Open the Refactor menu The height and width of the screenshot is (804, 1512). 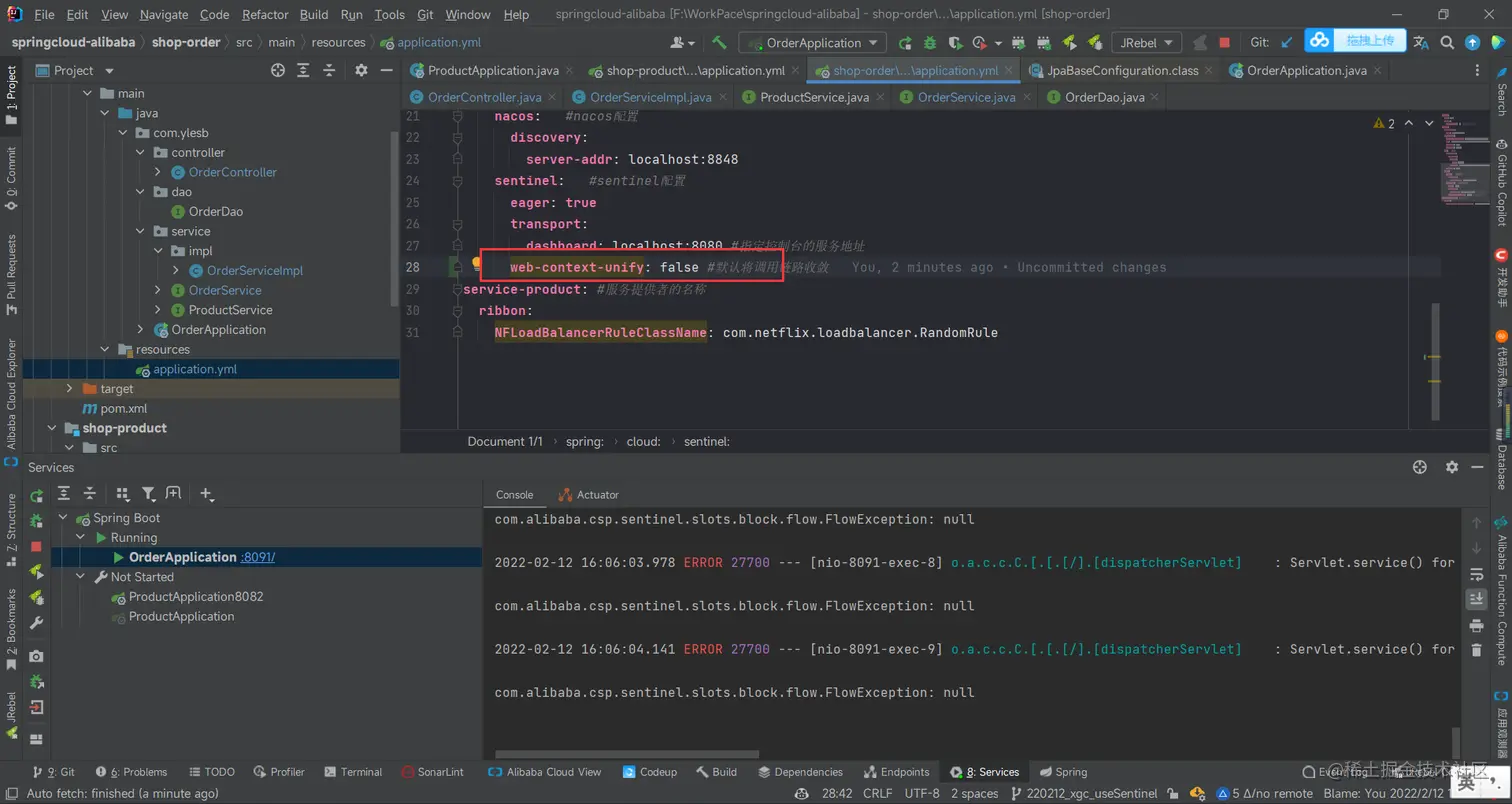[265, 15]
